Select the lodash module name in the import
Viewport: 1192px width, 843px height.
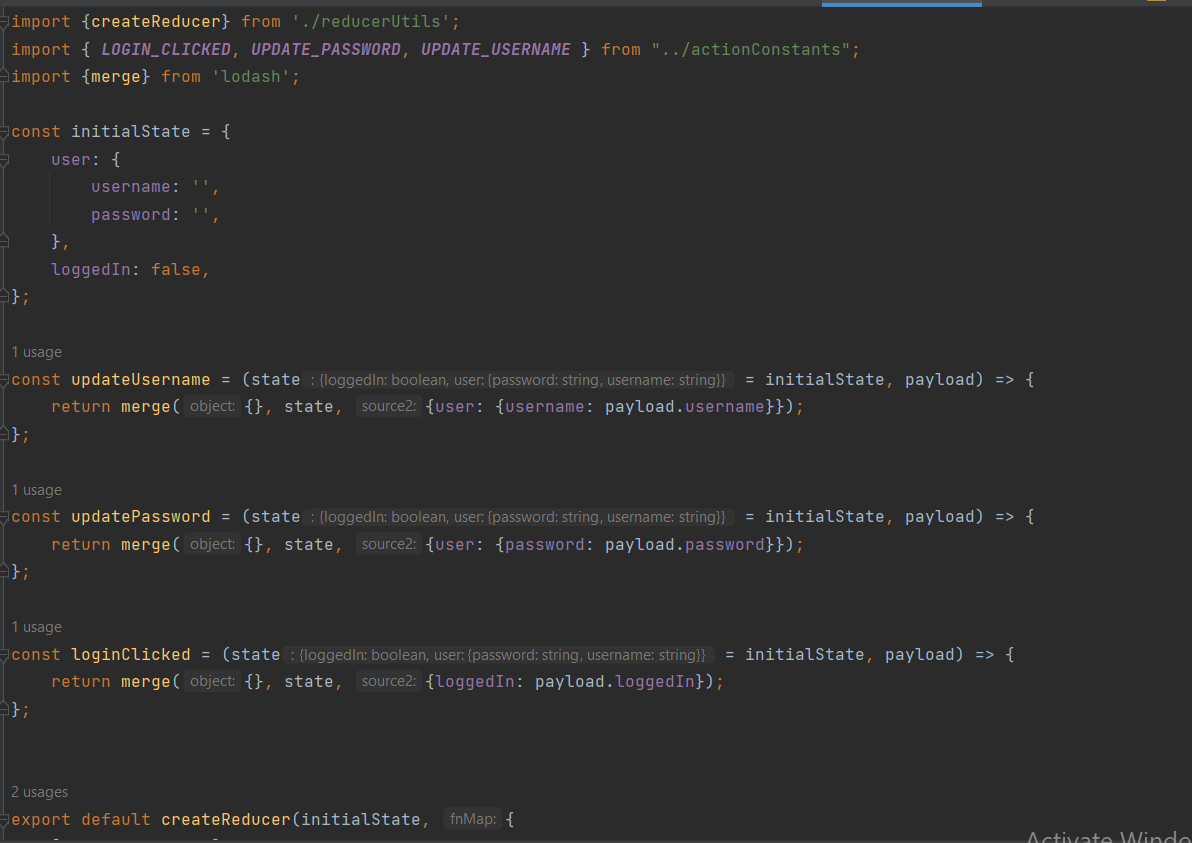click(x=254, y=76)
